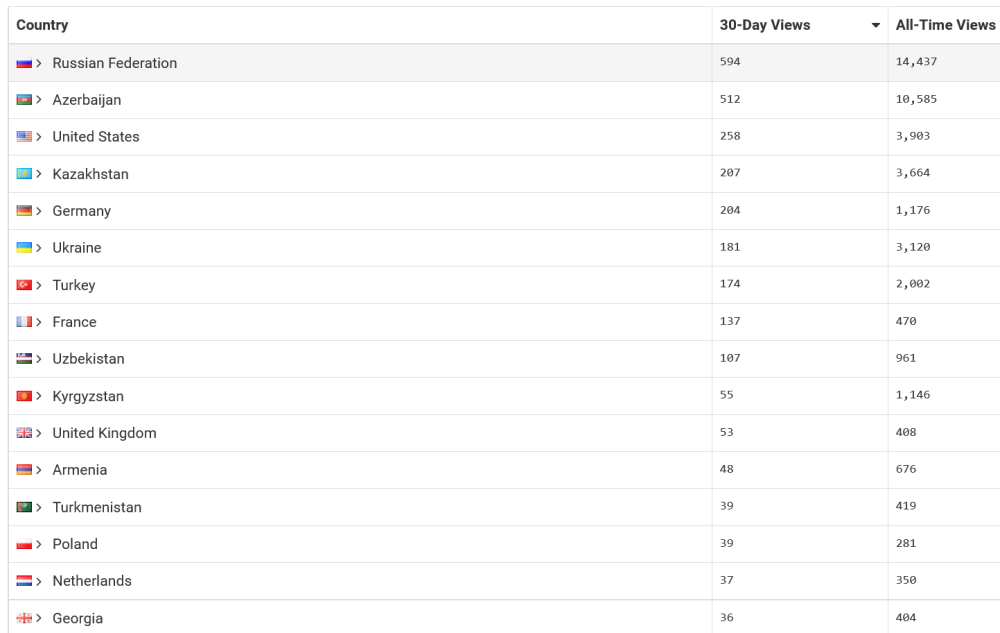Select the Turkmenistan country name

pos(97,507)
